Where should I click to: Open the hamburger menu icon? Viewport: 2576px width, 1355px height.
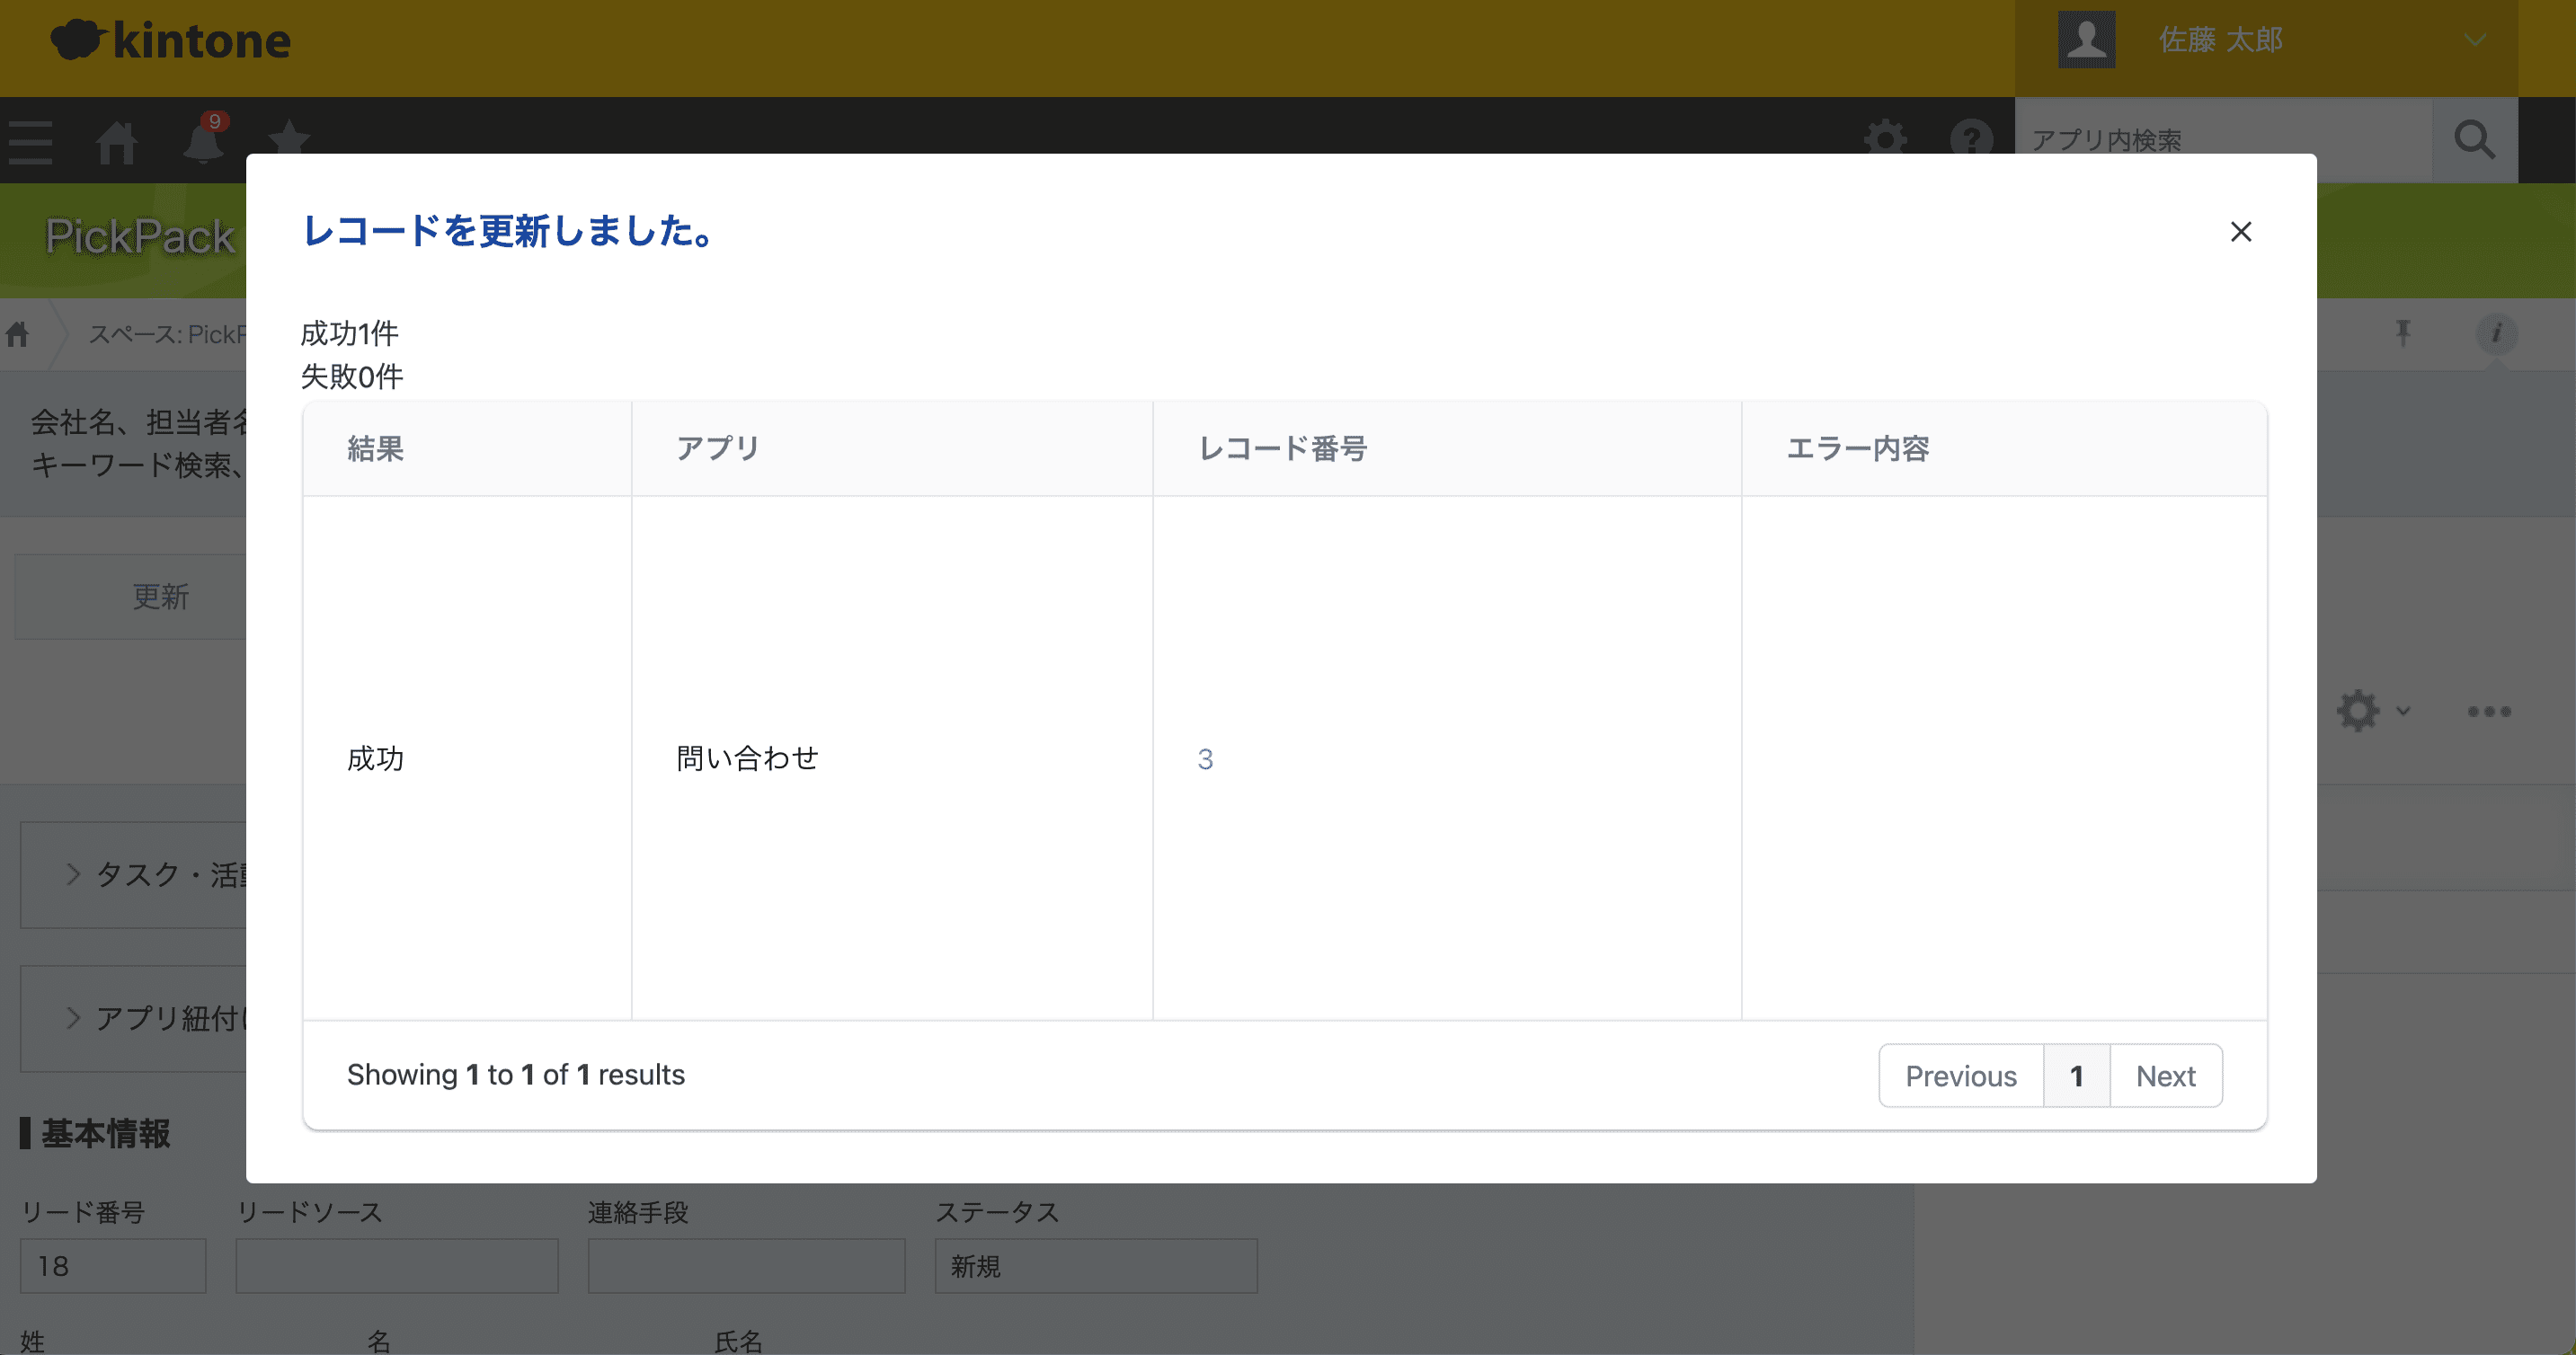(30, 142)
